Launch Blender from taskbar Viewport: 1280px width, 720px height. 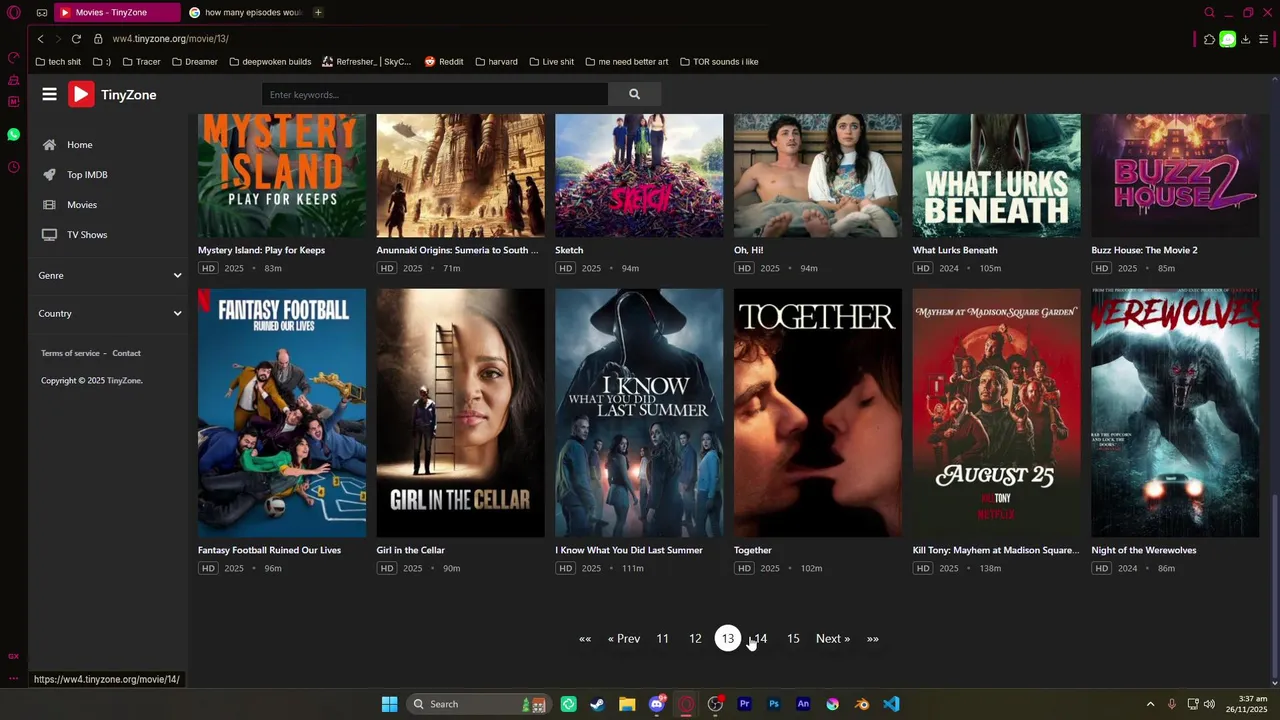point(862,704)
